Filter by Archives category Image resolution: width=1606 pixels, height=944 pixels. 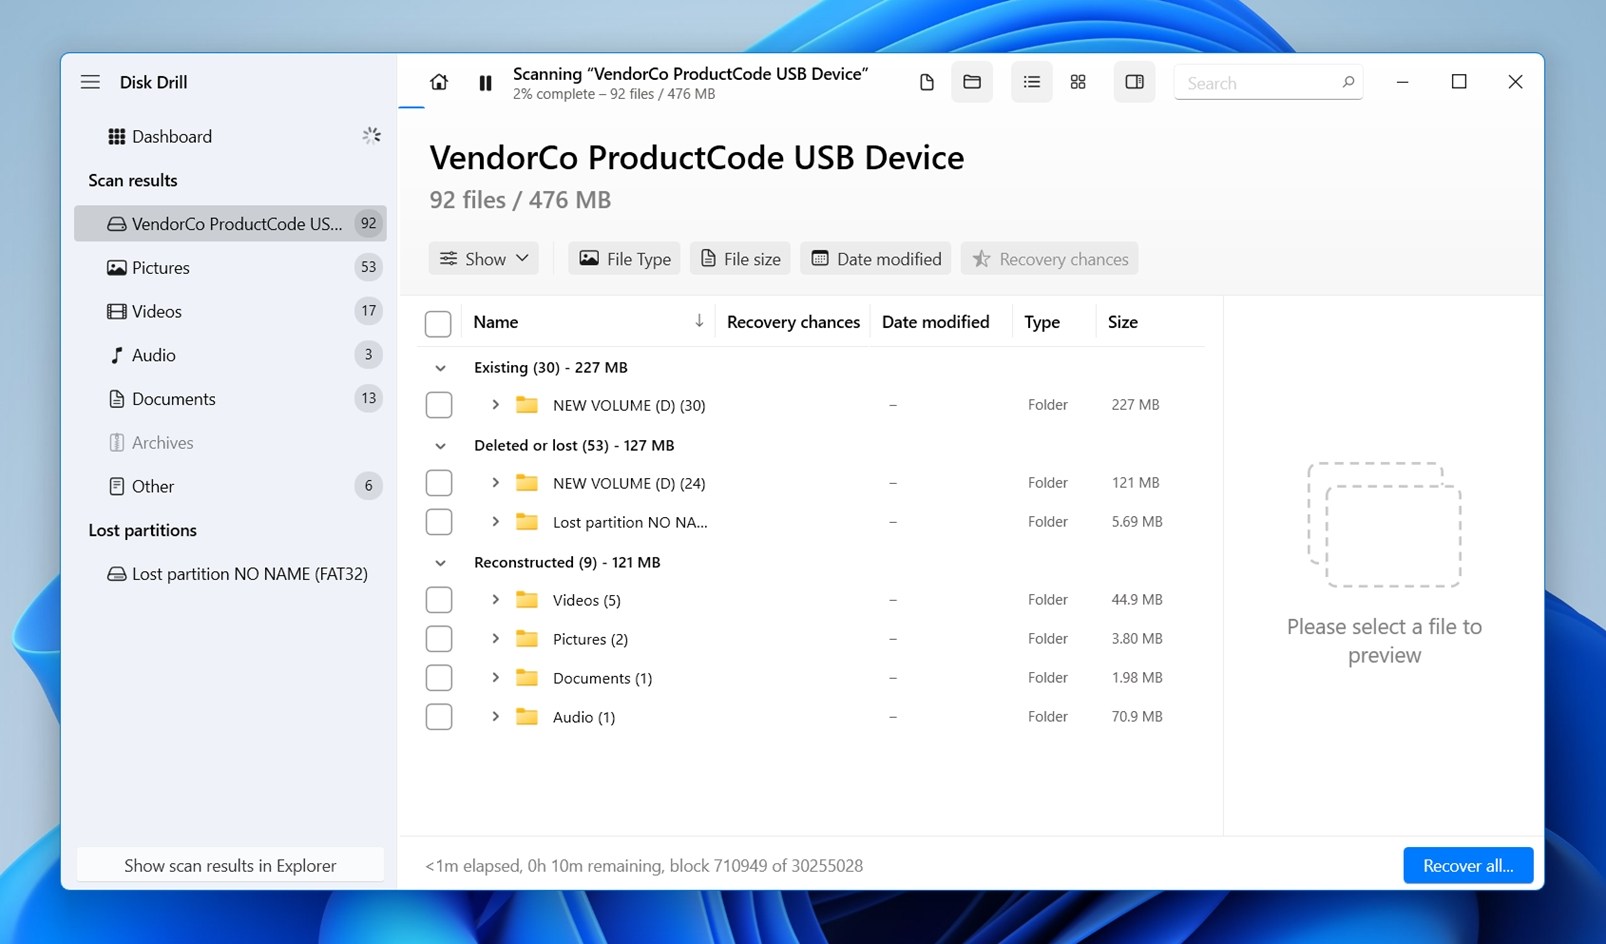point(230,442)
